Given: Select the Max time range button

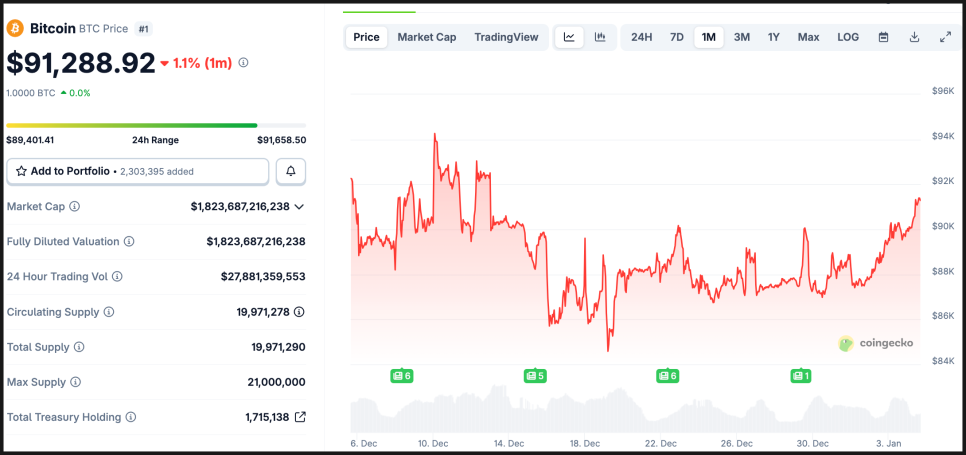Looking at the screenshot, I should [x=808, y=37].
